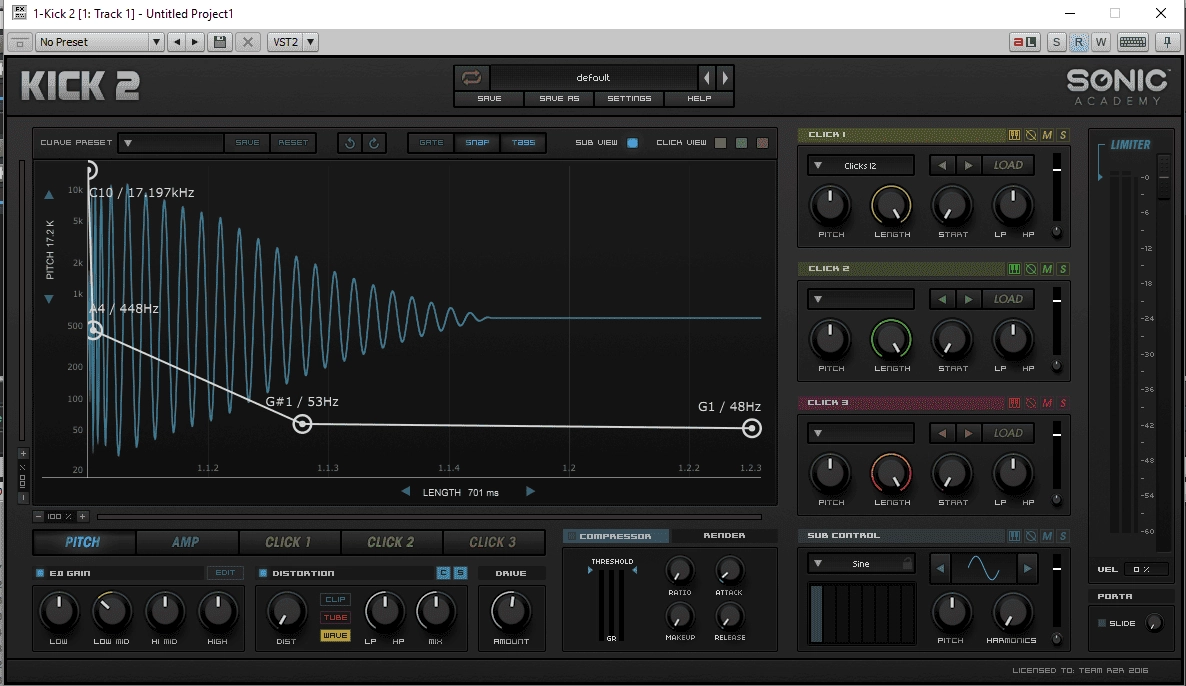Image resolution: width=1186 pixels, height=686 pixels.
Task: Toggle the SNAP mode button
Action: [477, 142]
